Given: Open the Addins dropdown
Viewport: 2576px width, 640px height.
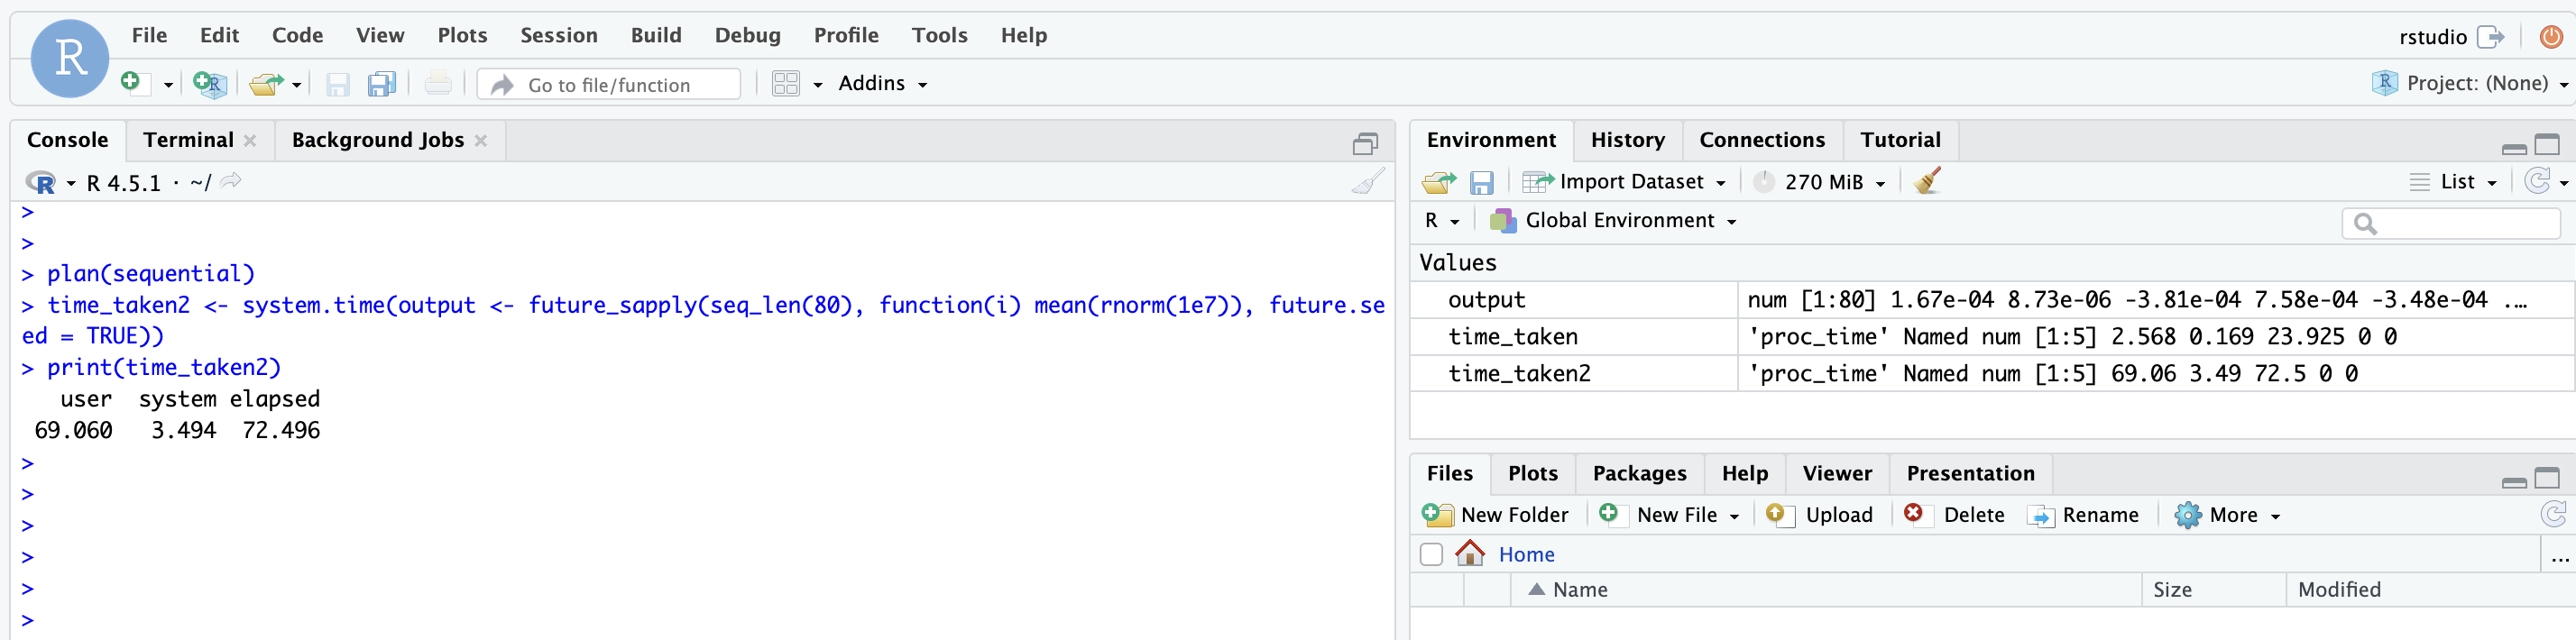Looking at the screenshot, I should click(x=882, y=83).
